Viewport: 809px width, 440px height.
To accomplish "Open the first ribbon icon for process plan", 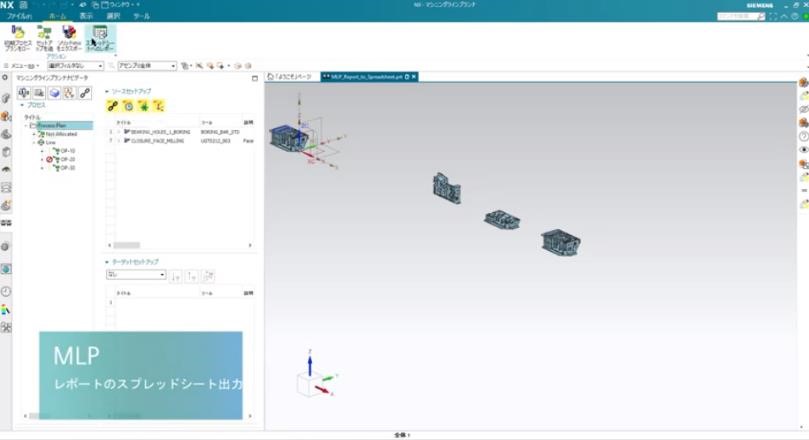I will (x=18, y=38).
